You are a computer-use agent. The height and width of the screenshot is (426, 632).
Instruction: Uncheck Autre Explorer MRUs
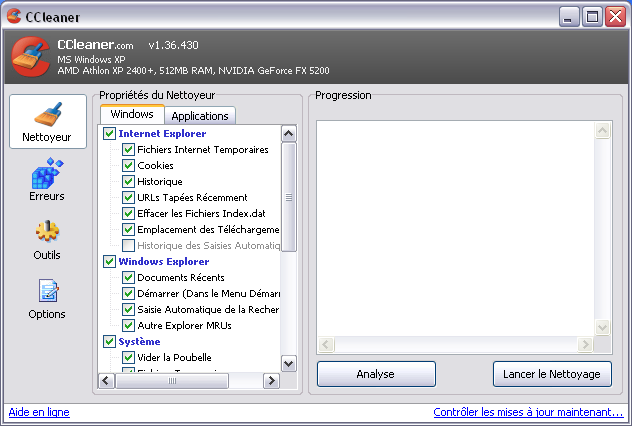point(128,326)
